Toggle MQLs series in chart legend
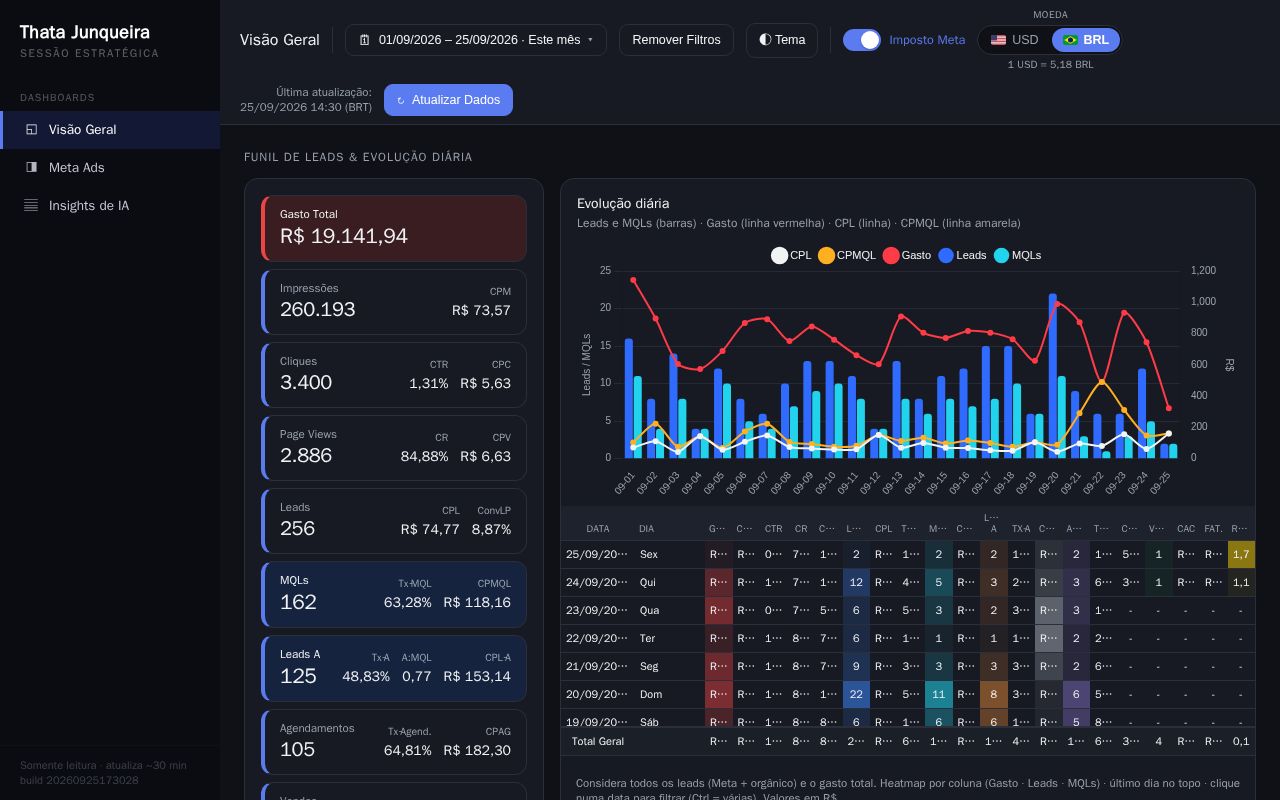The image size is (1280, 800). [1017, 255]
